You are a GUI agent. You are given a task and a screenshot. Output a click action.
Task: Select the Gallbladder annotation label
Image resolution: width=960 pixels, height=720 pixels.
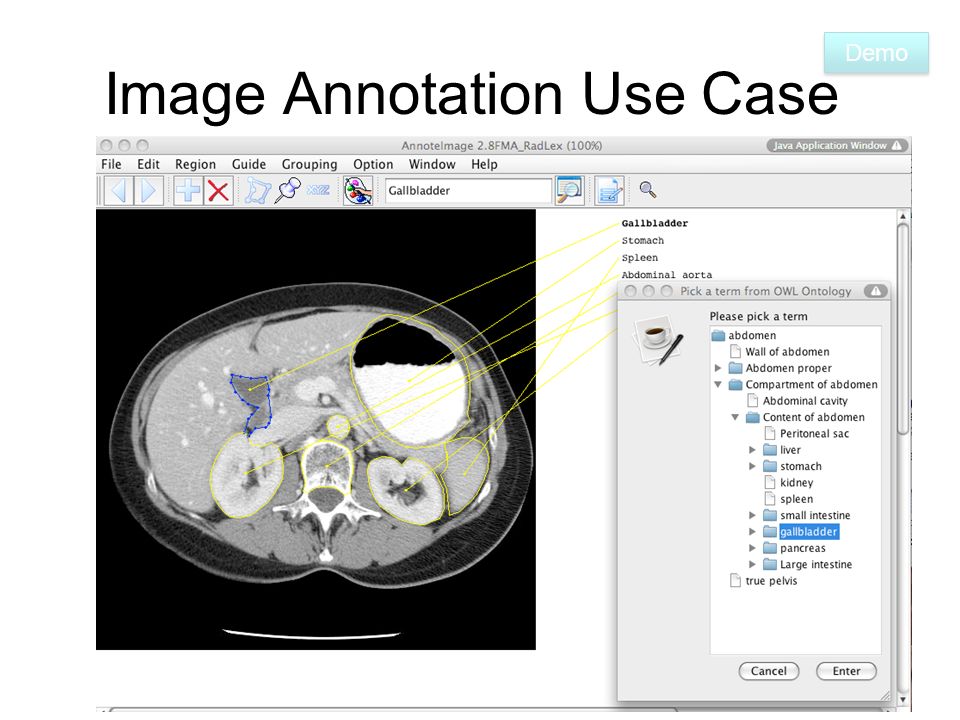(654, 223)
